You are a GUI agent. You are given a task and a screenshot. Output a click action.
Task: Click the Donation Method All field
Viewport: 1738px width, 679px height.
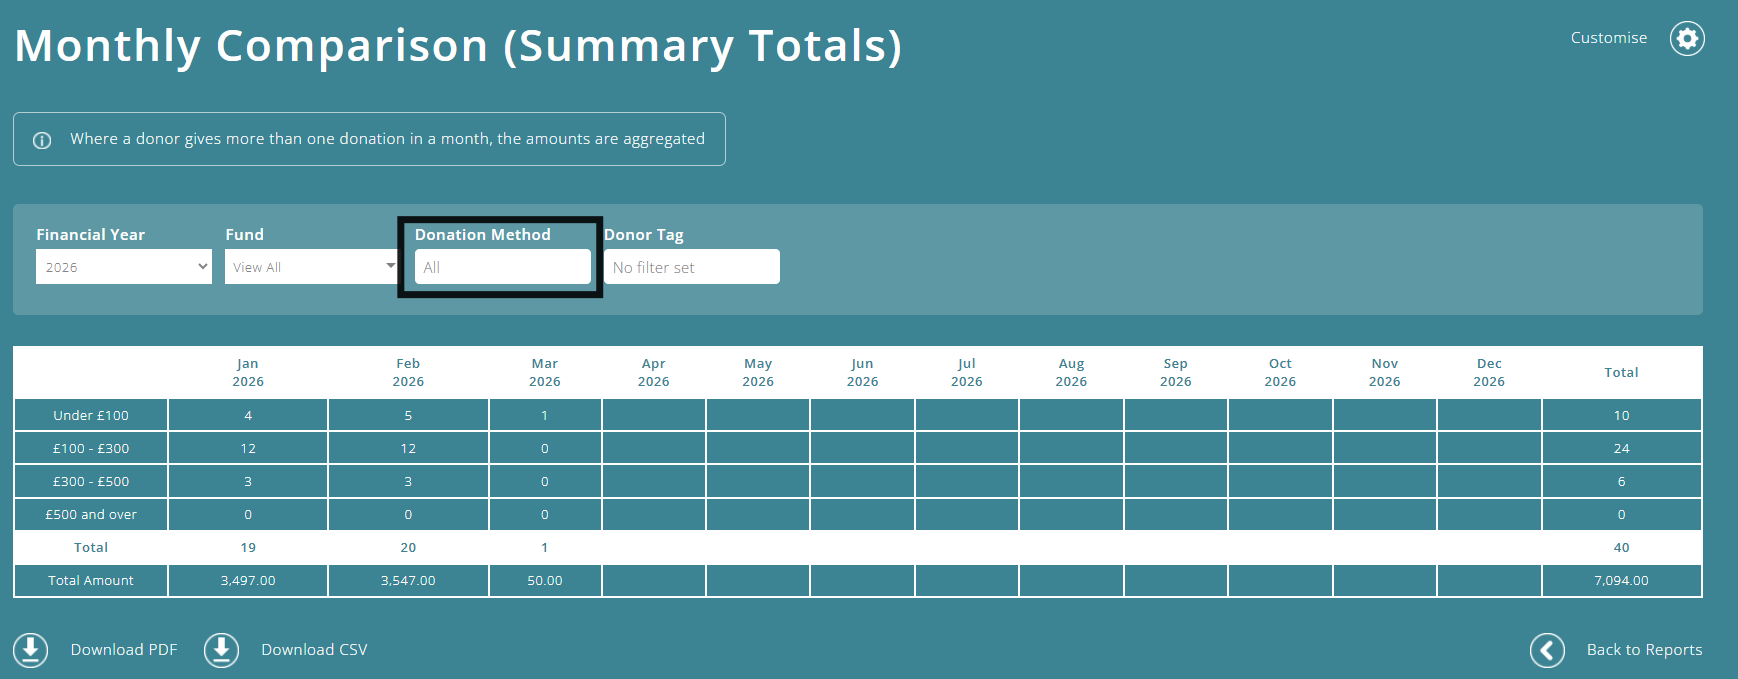click(x=503, y=267)
